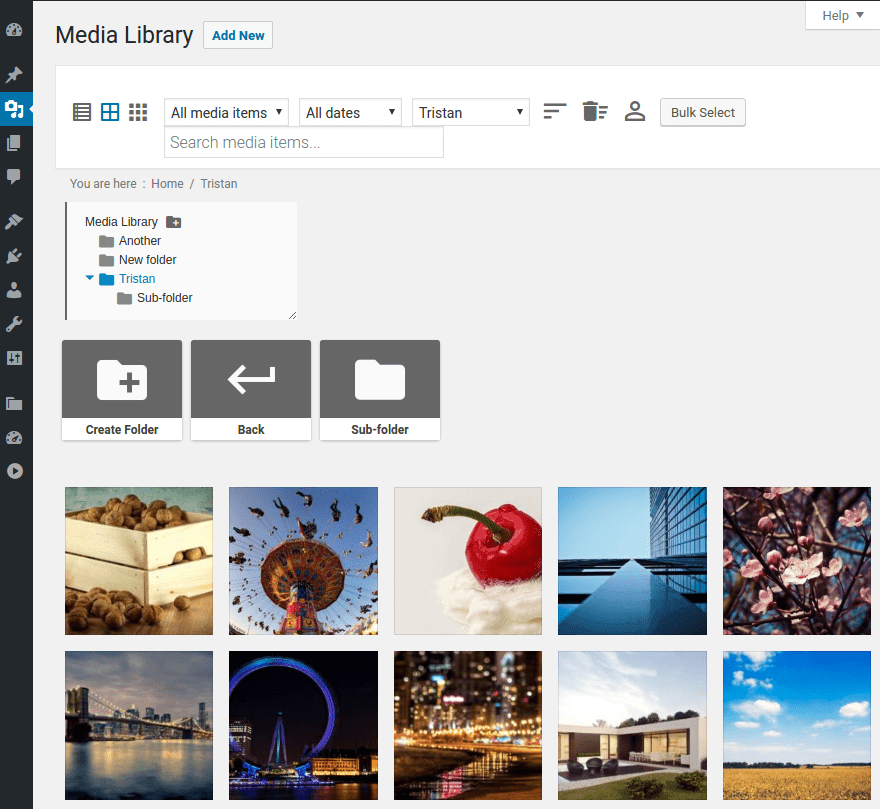Select the Another folder in tree
The image size is (880, 809).
pyautogui.click(x=139, y=241)
